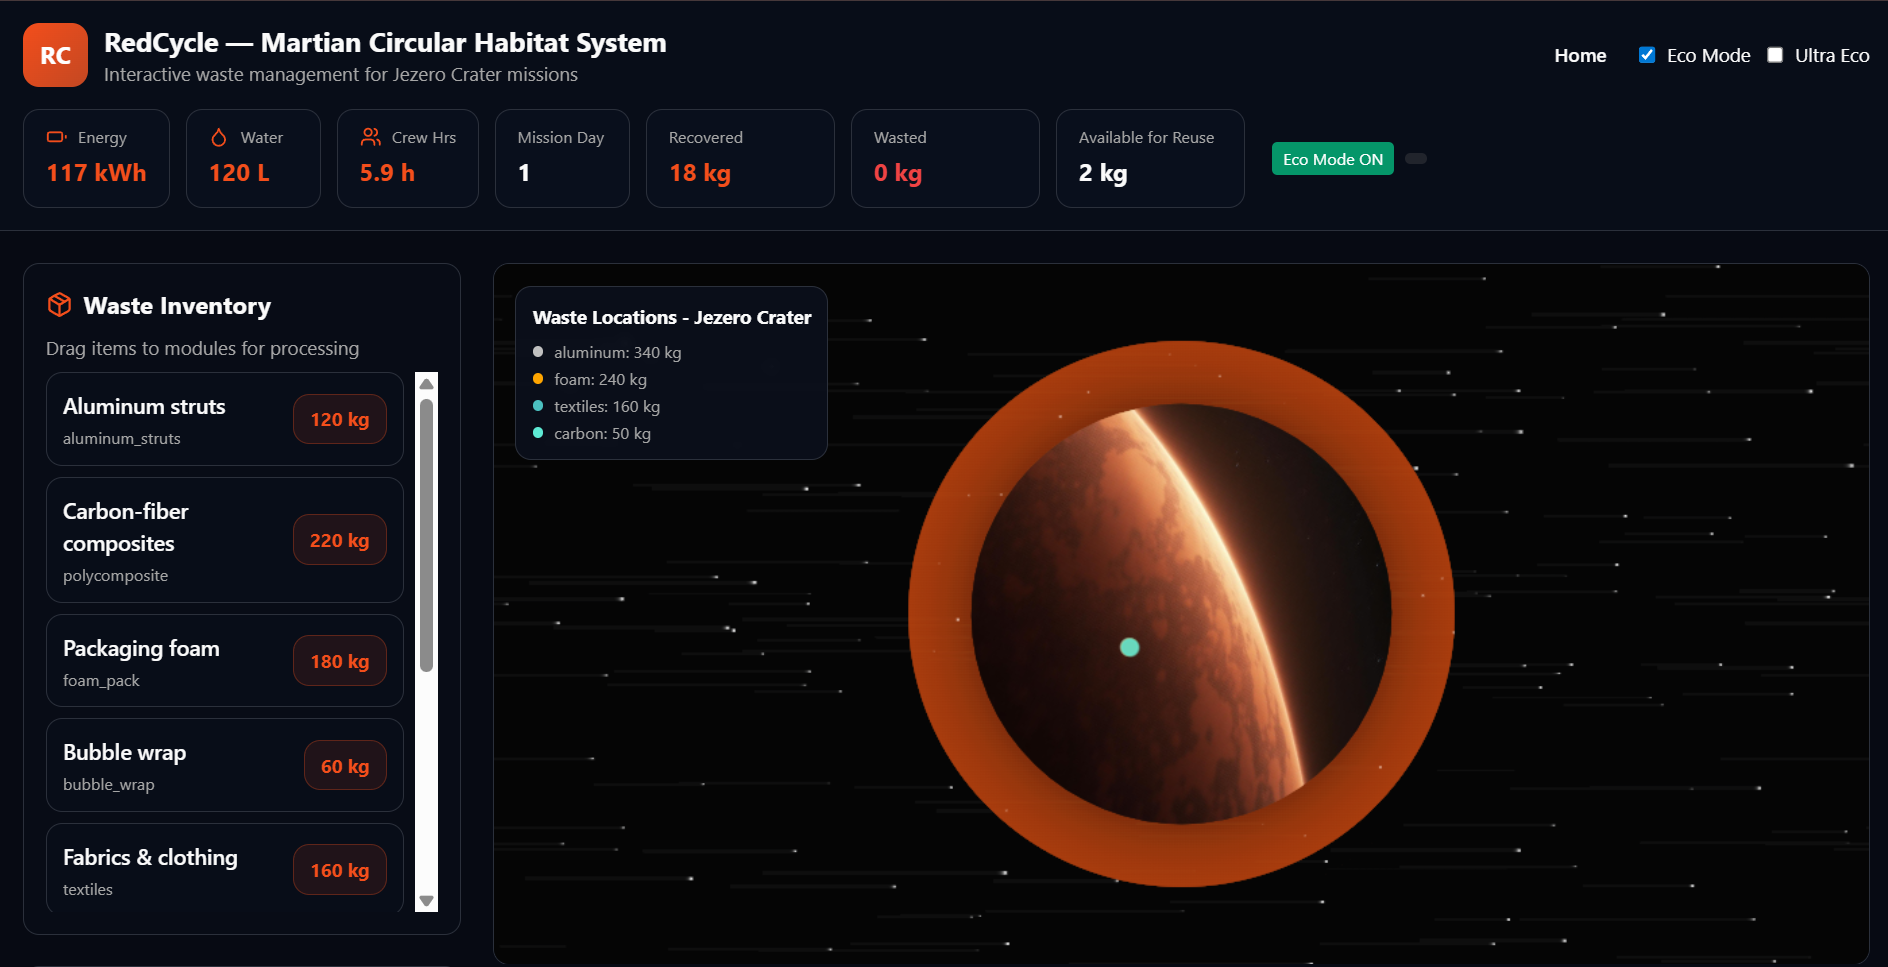Select the Carbon-fiber composites inventory card
This screenshot has height=967, width=1888.
tap(225, 540)
